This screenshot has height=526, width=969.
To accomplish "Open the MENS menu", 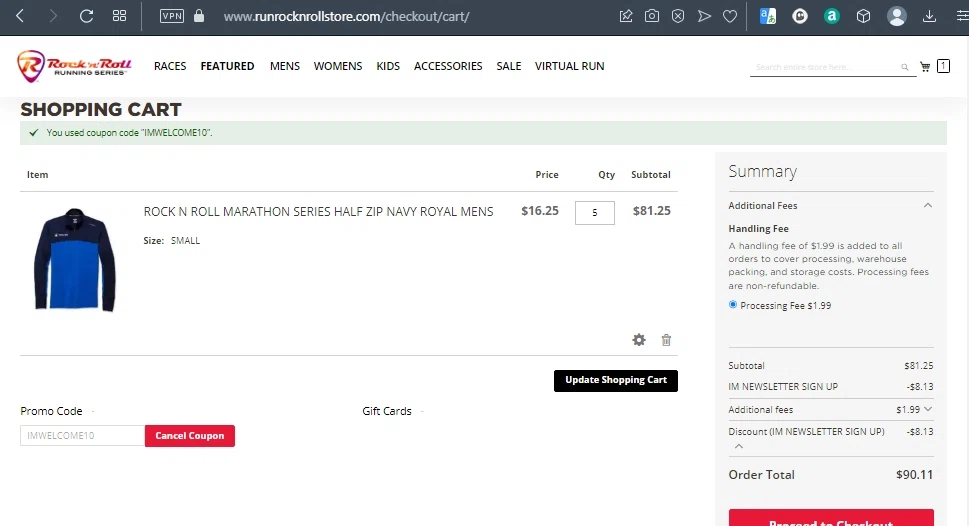I will (x=285, y=66).
